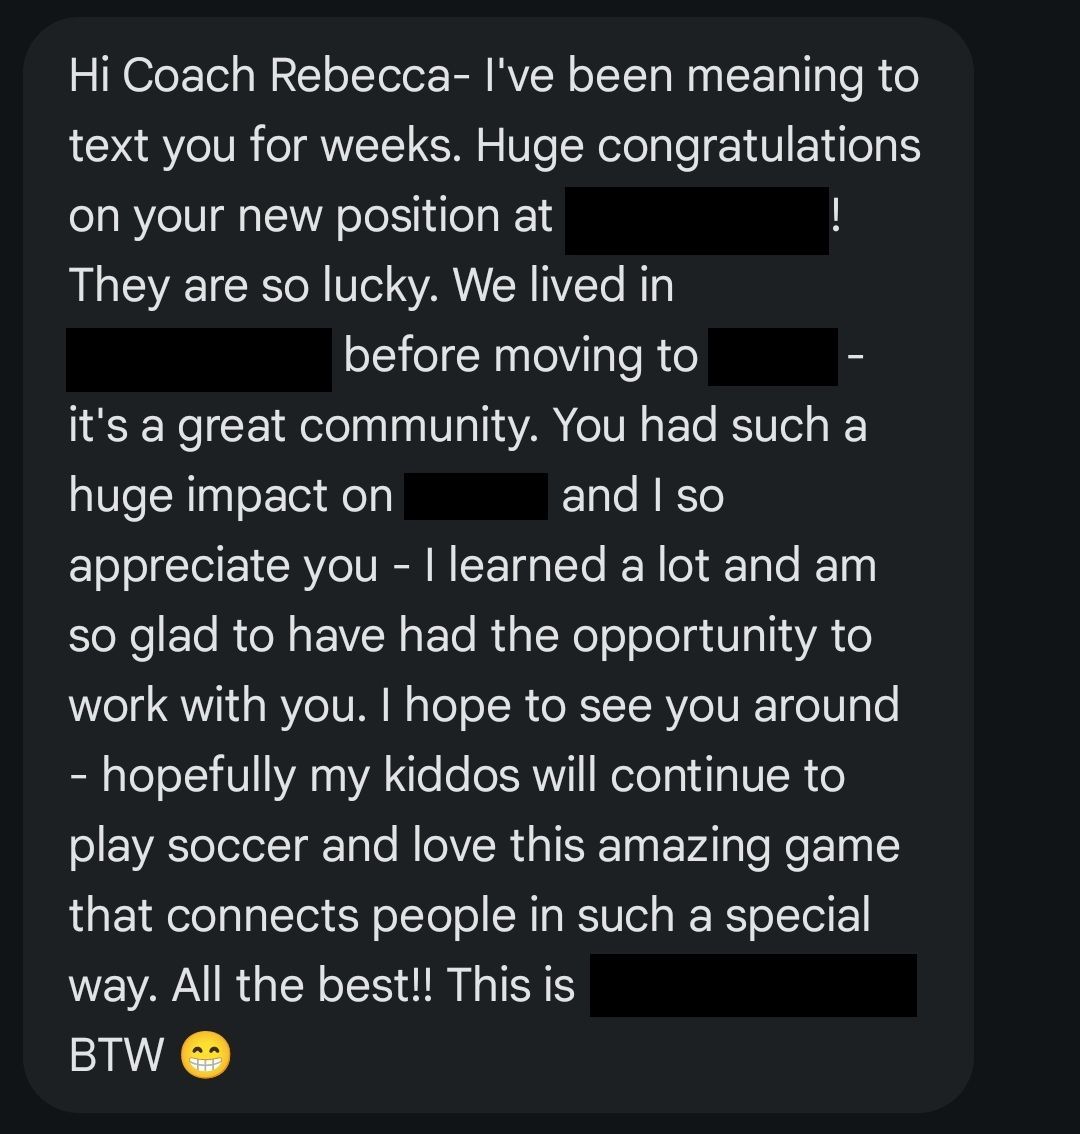Screen dimensions: 1080x1134
Task: Click the word "Coach" in the greeting
Action: (x=188, y=77)
